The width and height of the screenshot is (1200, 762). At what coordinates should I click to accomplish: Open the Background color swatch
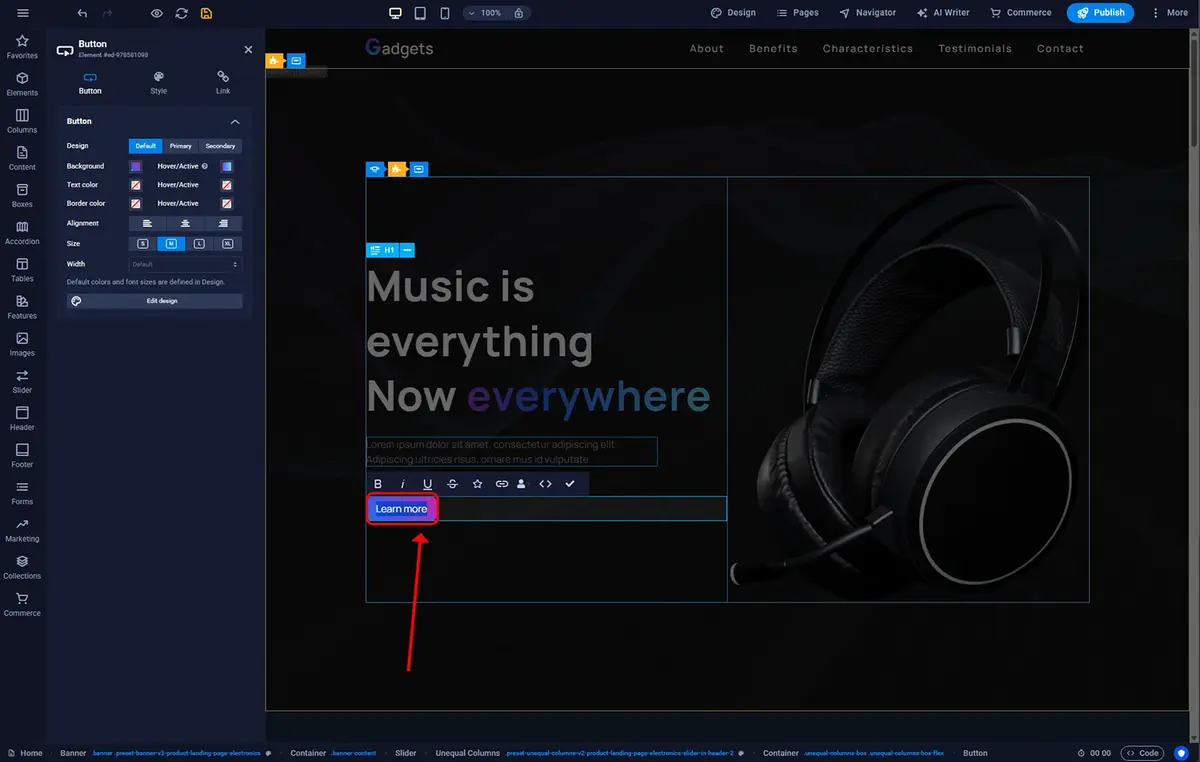pyautogui.click(x=136, y=166)
